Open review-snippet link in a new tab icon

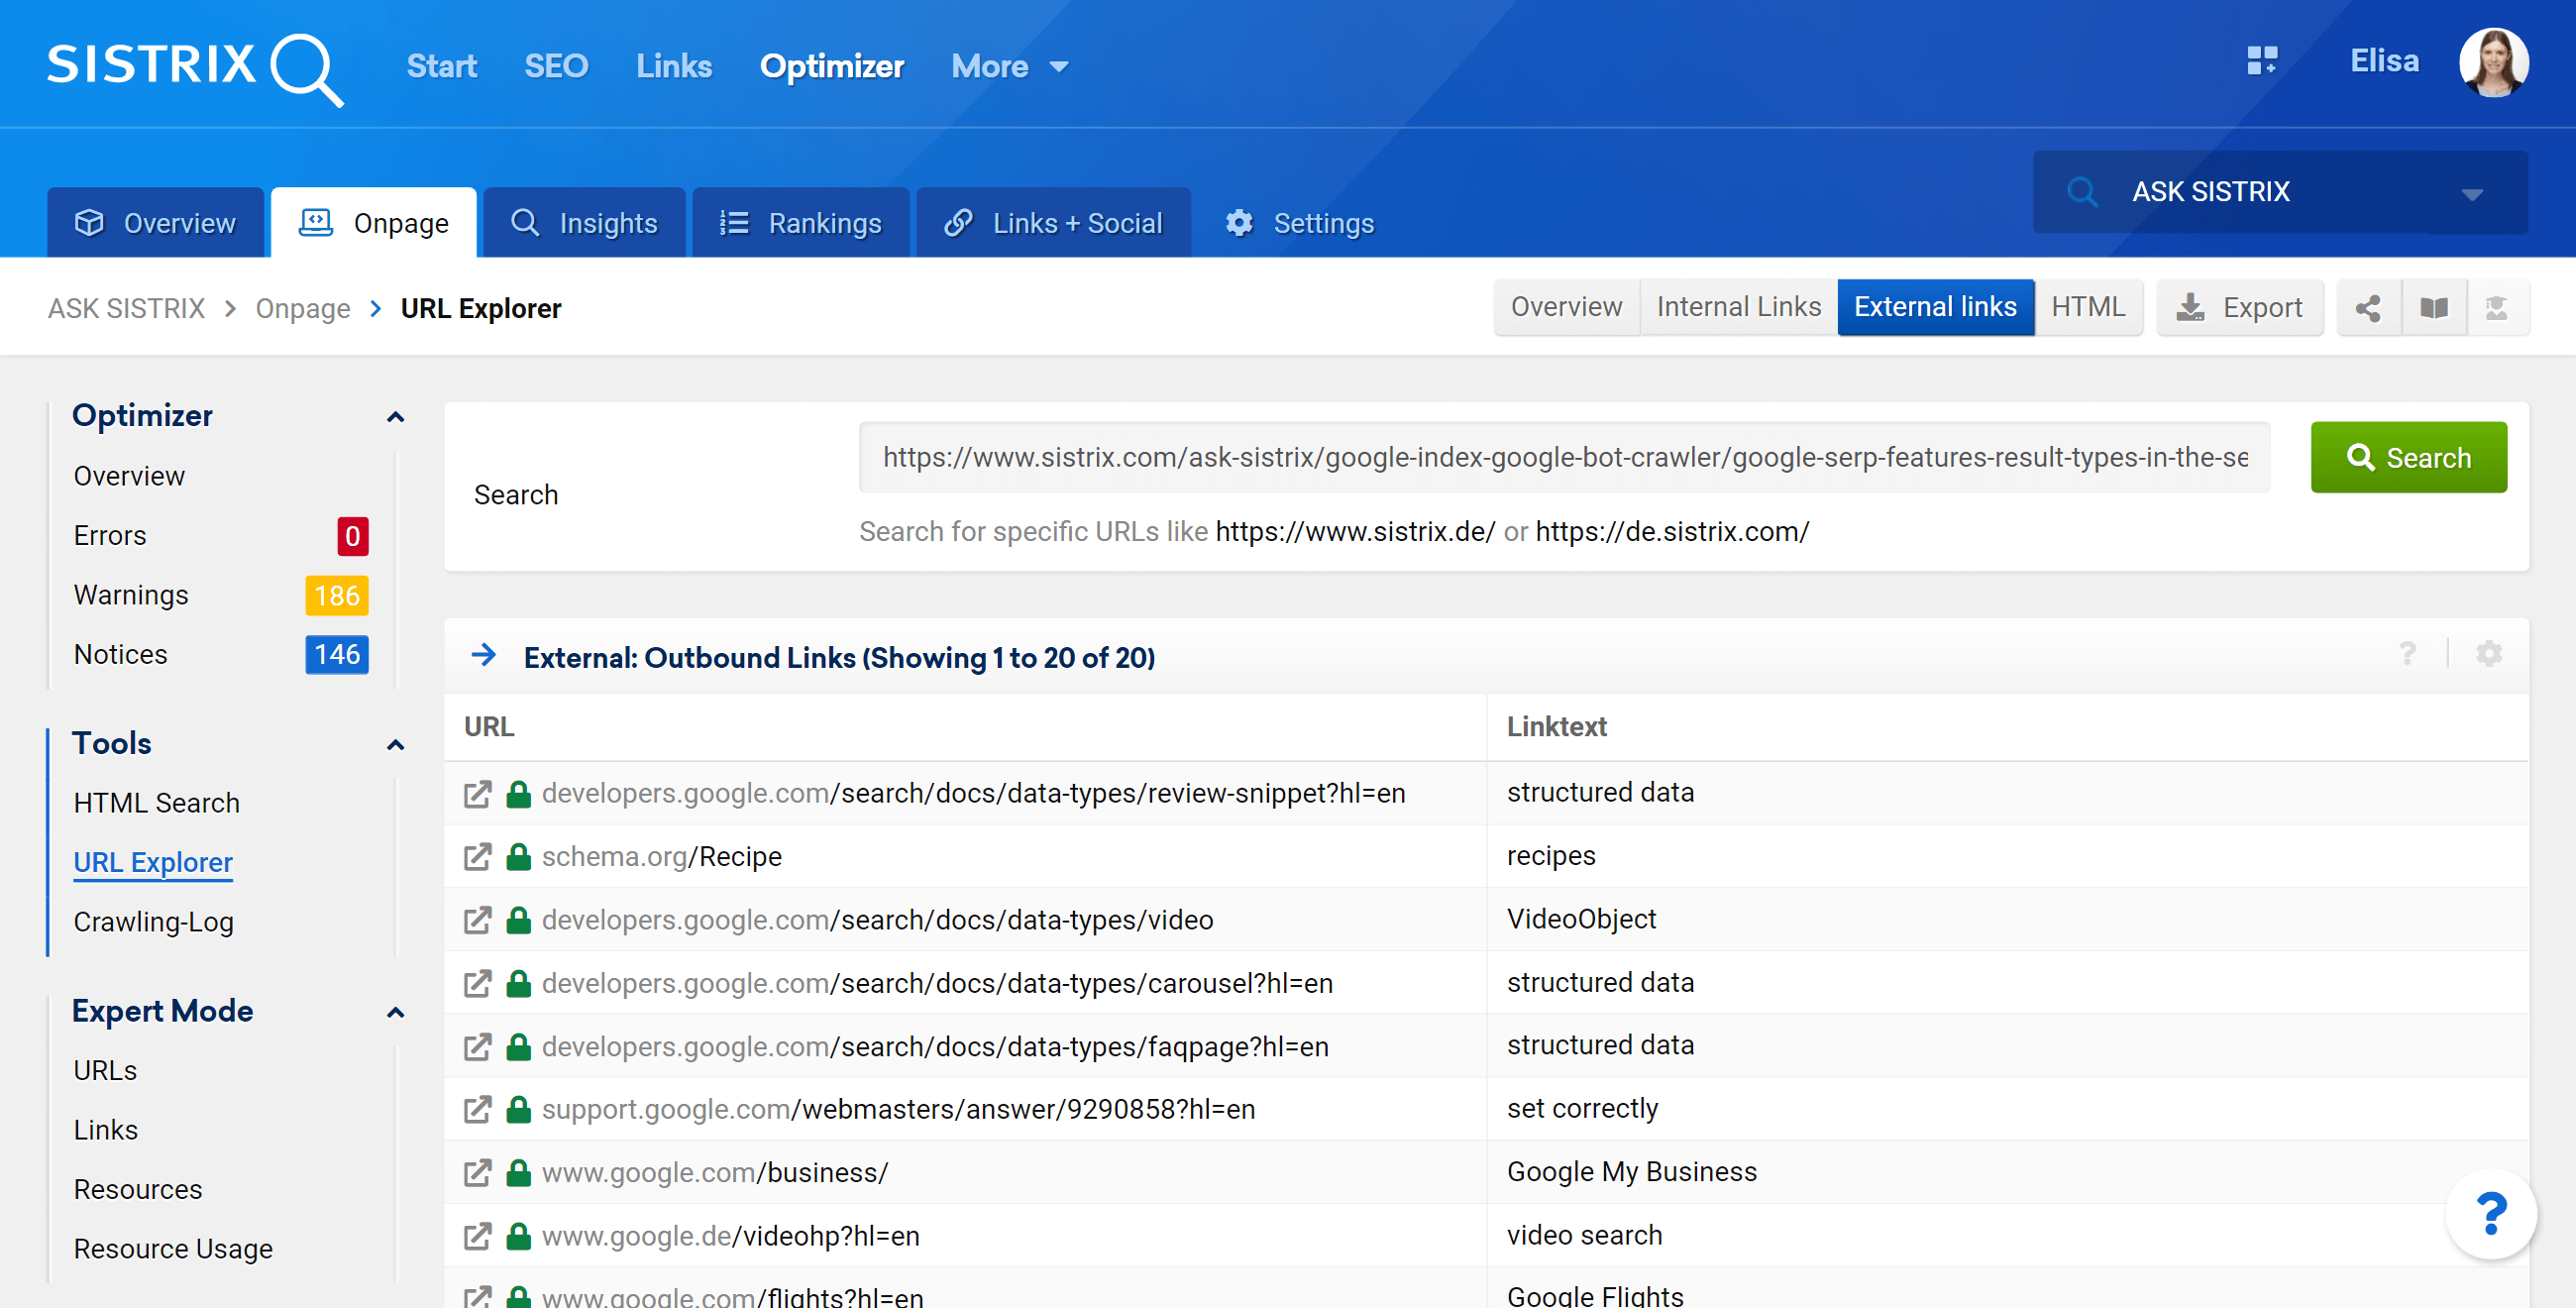click(478, 794)
